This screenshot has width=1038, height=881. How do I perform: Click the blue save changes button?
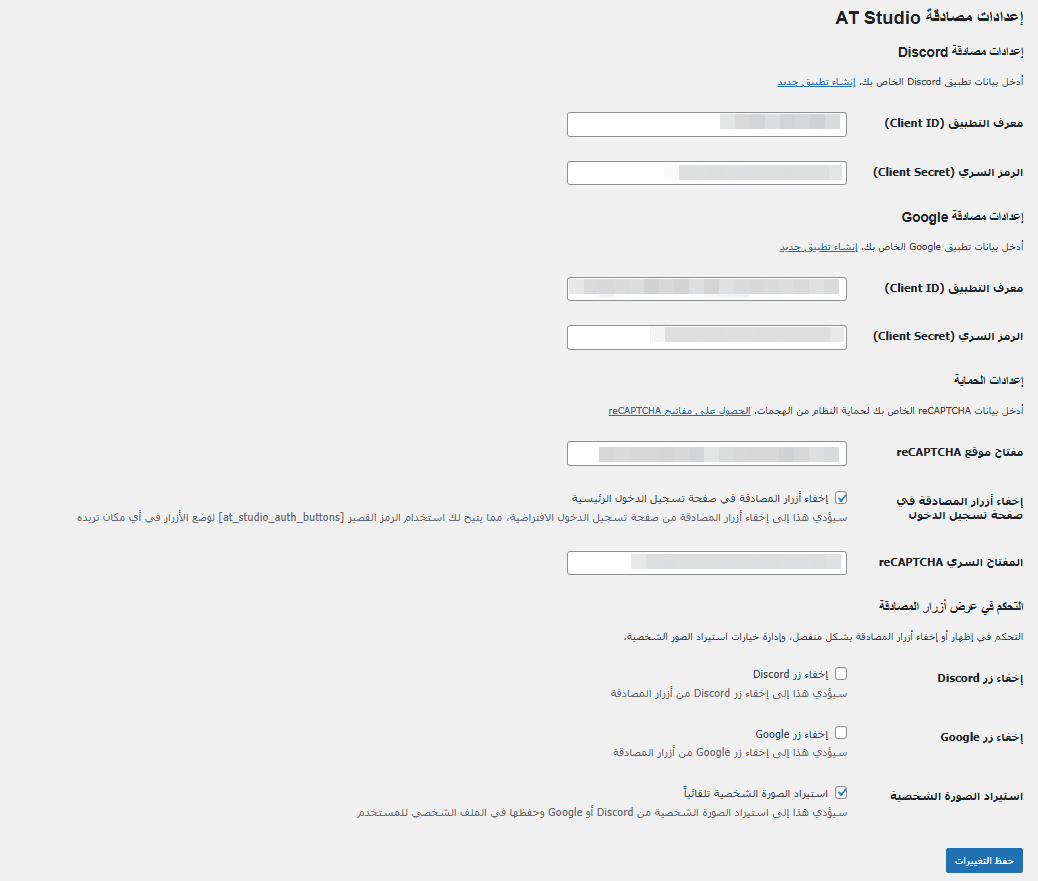coord(984,860)
